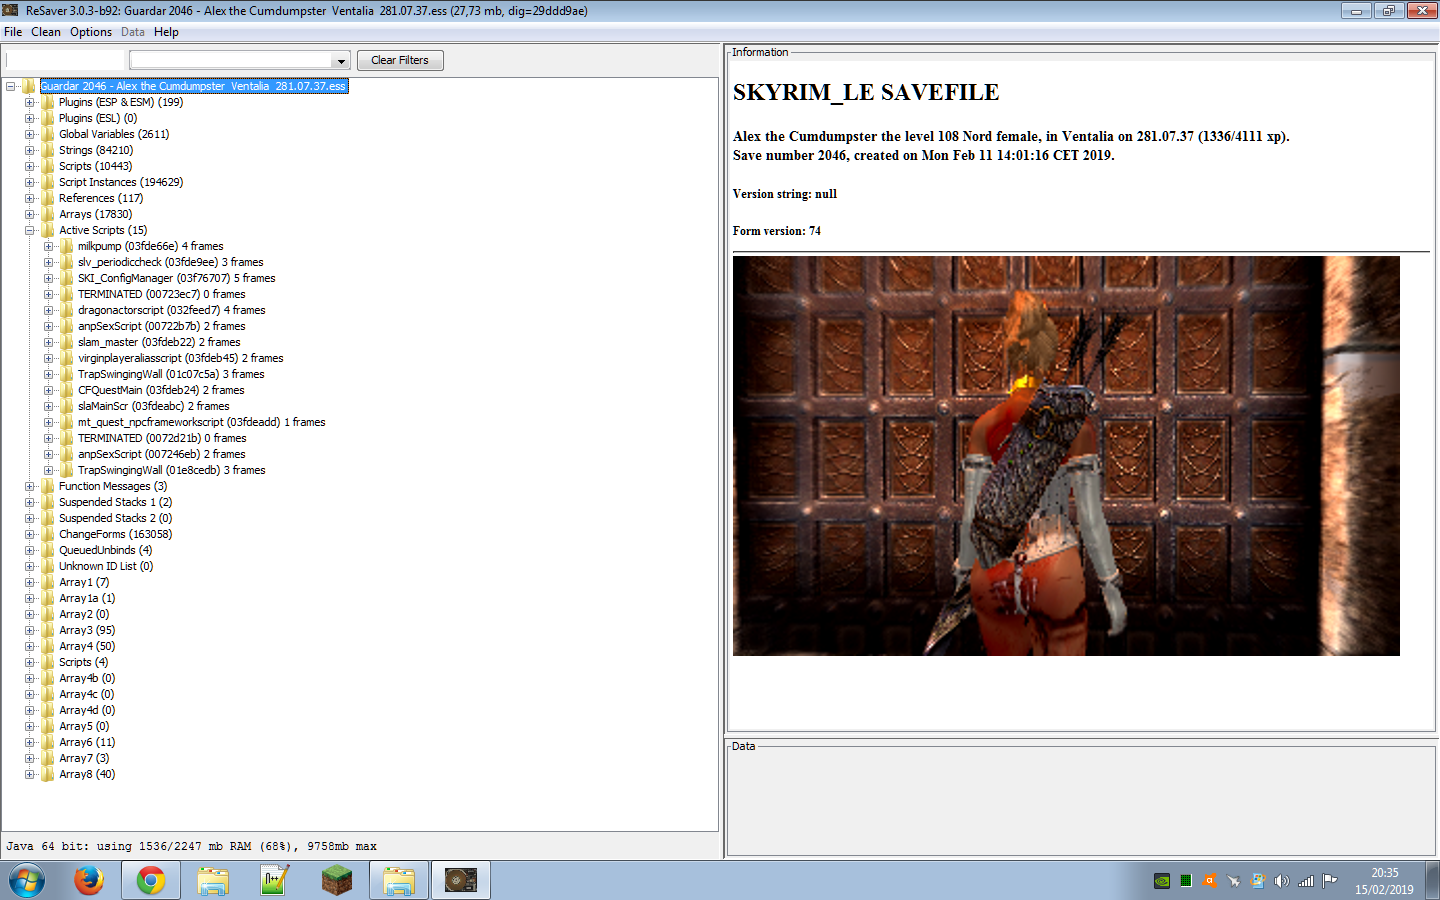
Task: Open the notepad-with-pencil taskbar icon
Action: point(275,880)
